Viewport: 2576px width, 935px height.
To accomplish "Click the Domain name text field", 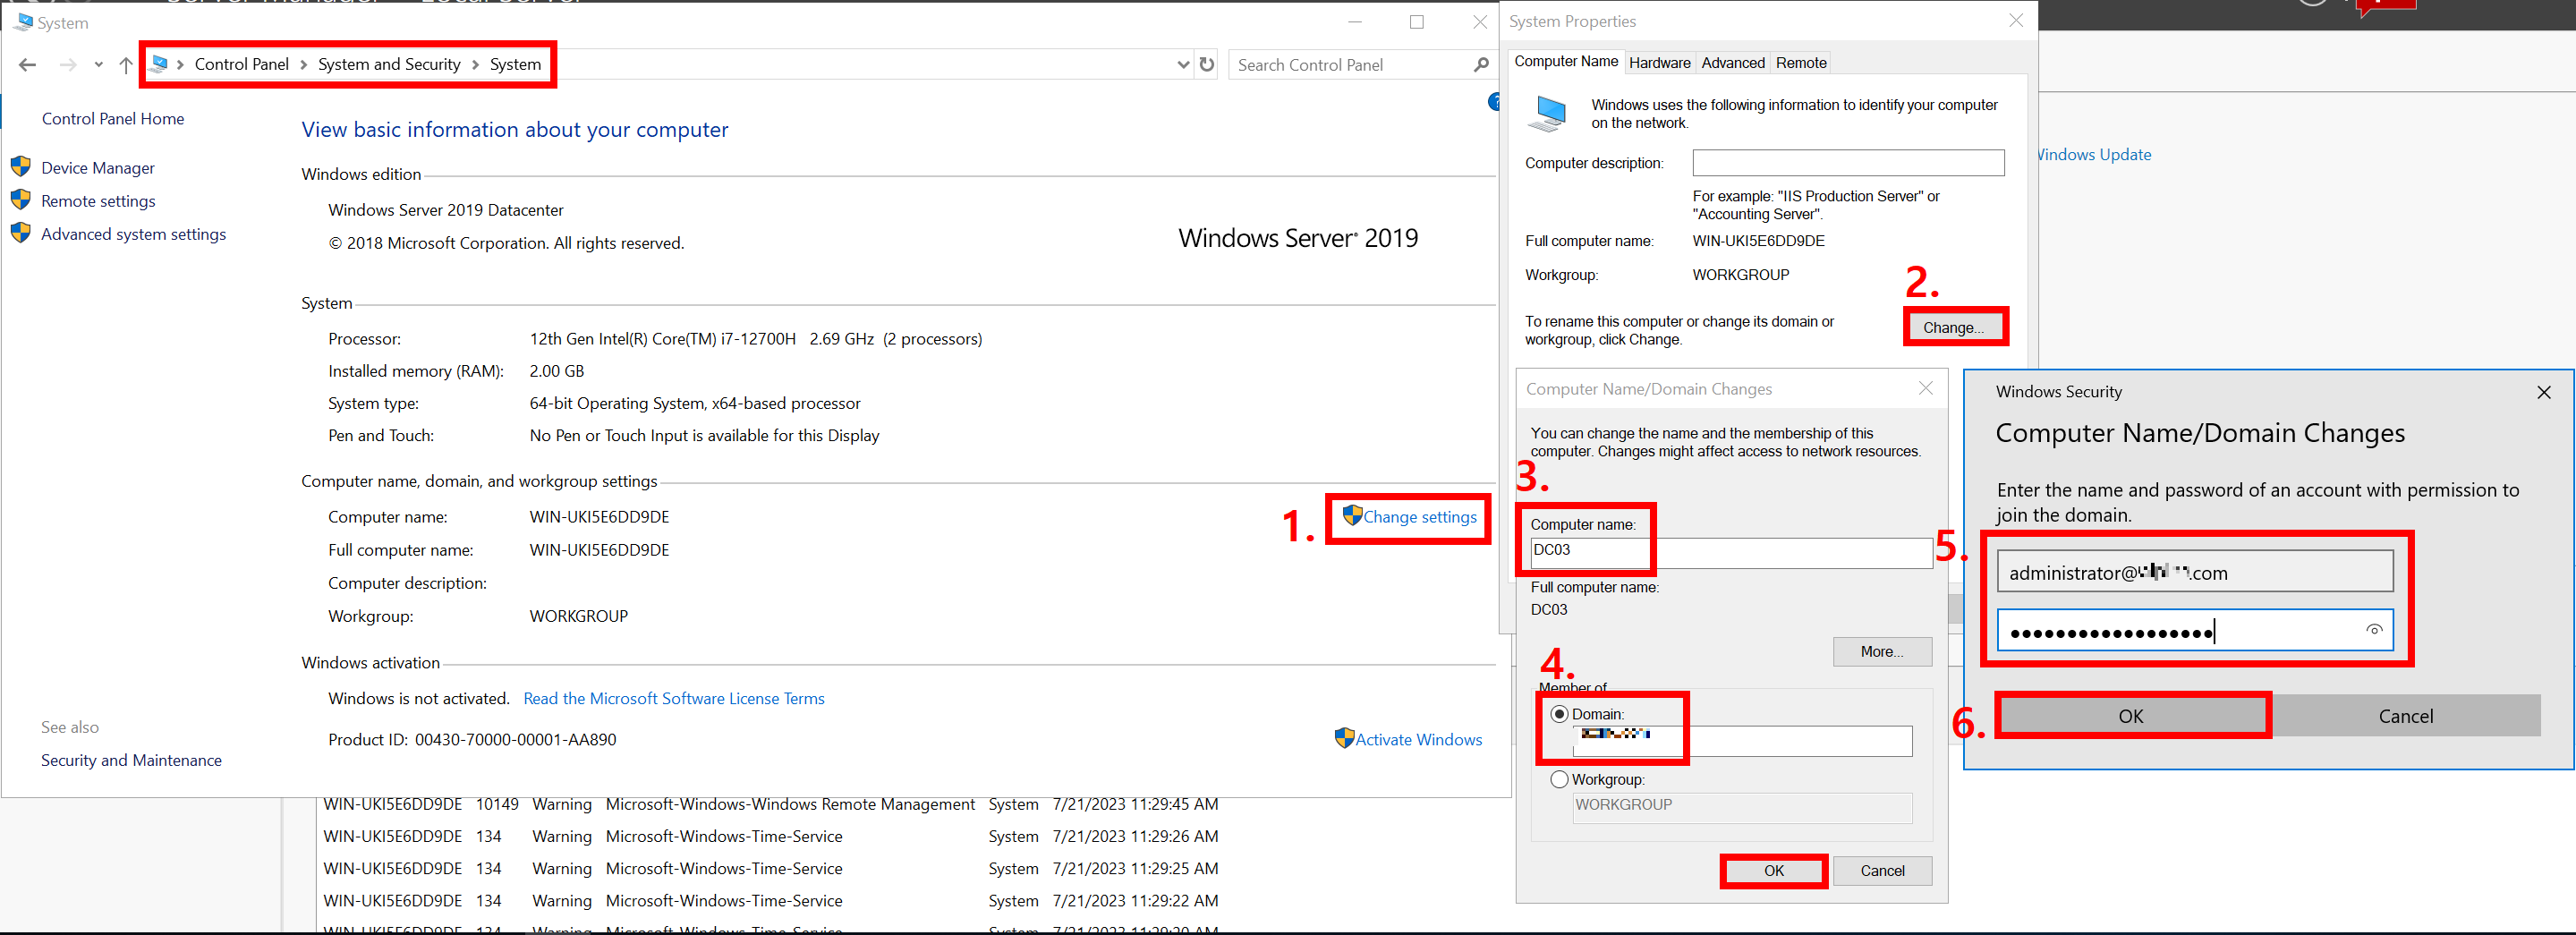I will click(x=1742, y=740).
